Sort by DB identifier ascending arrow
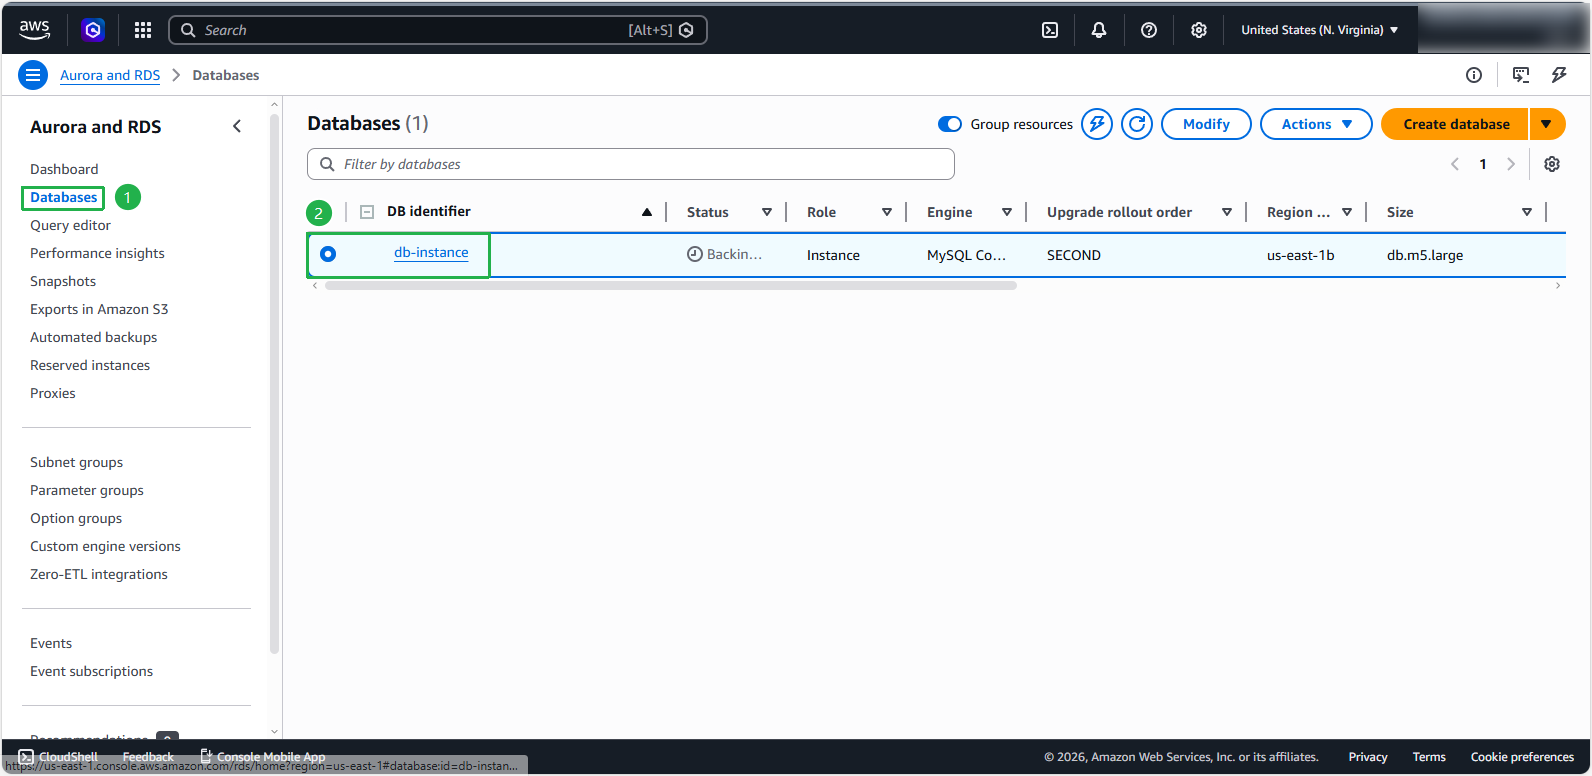 pos(647,212)
